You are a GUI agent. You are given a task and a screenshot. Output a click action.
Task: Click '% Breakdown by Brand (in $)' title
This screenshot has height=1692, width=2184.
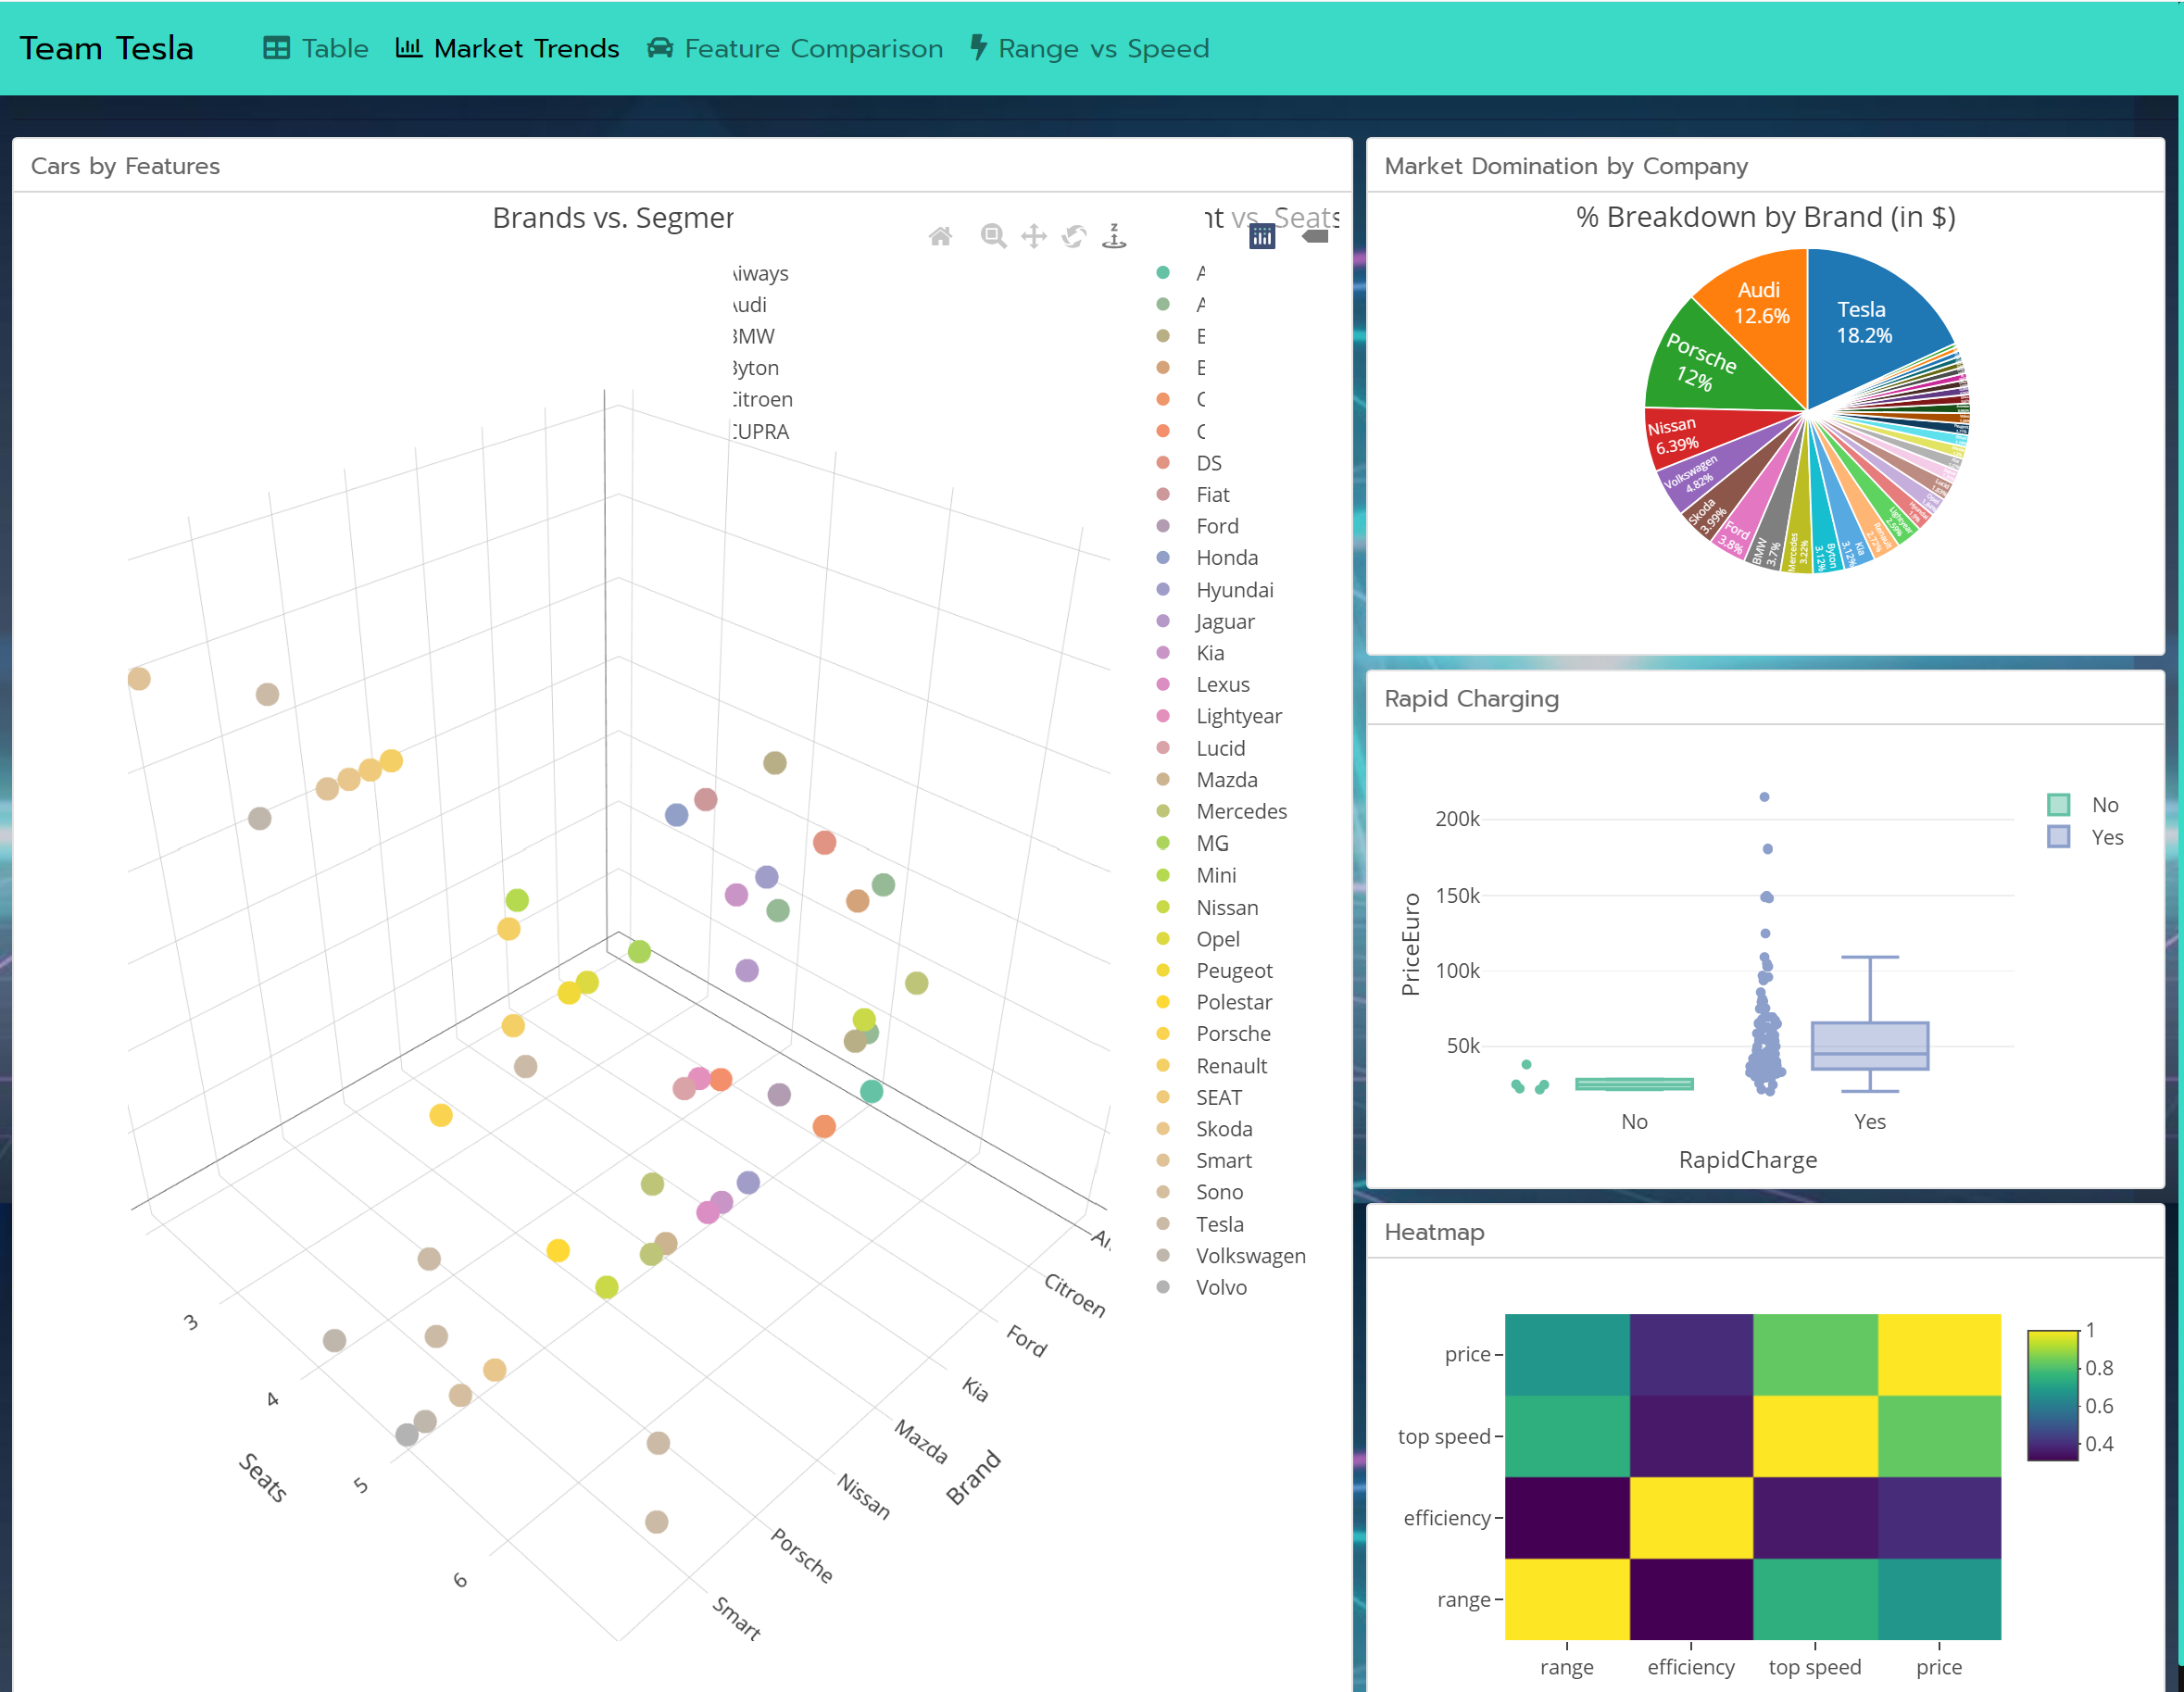click(x=1765, y=217)
